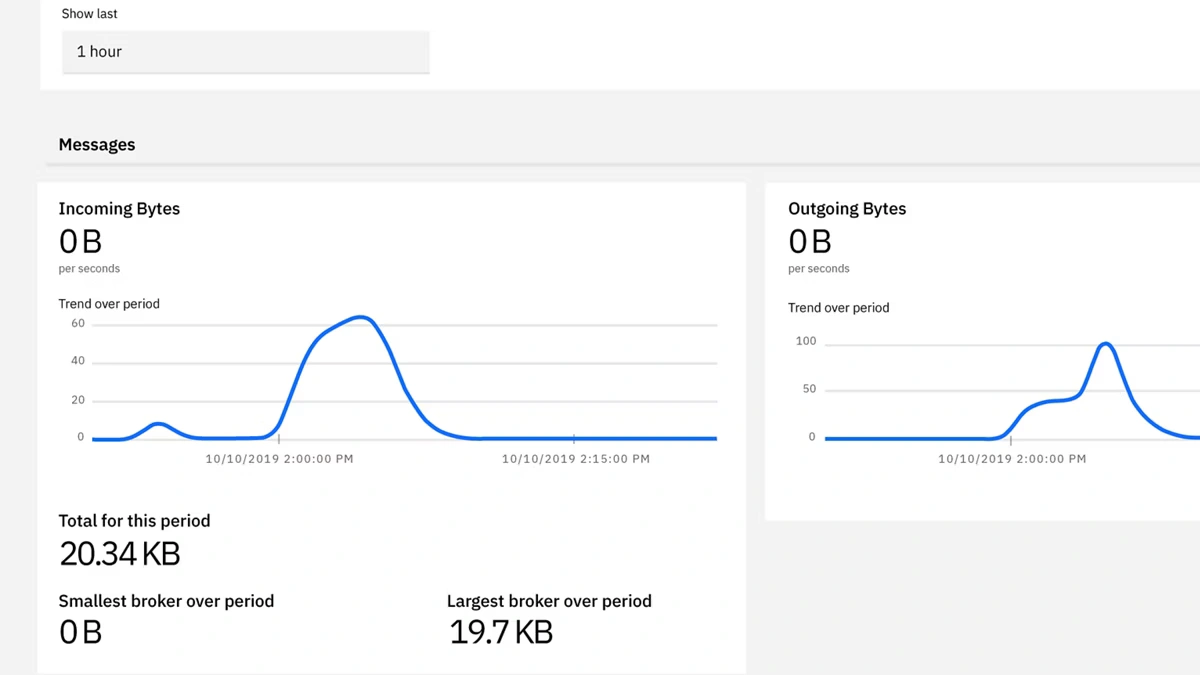Select the 2:00:00 PM label on the Outgoing chart
Viewport: 1200px width, 675px height.
[1012, 459]
